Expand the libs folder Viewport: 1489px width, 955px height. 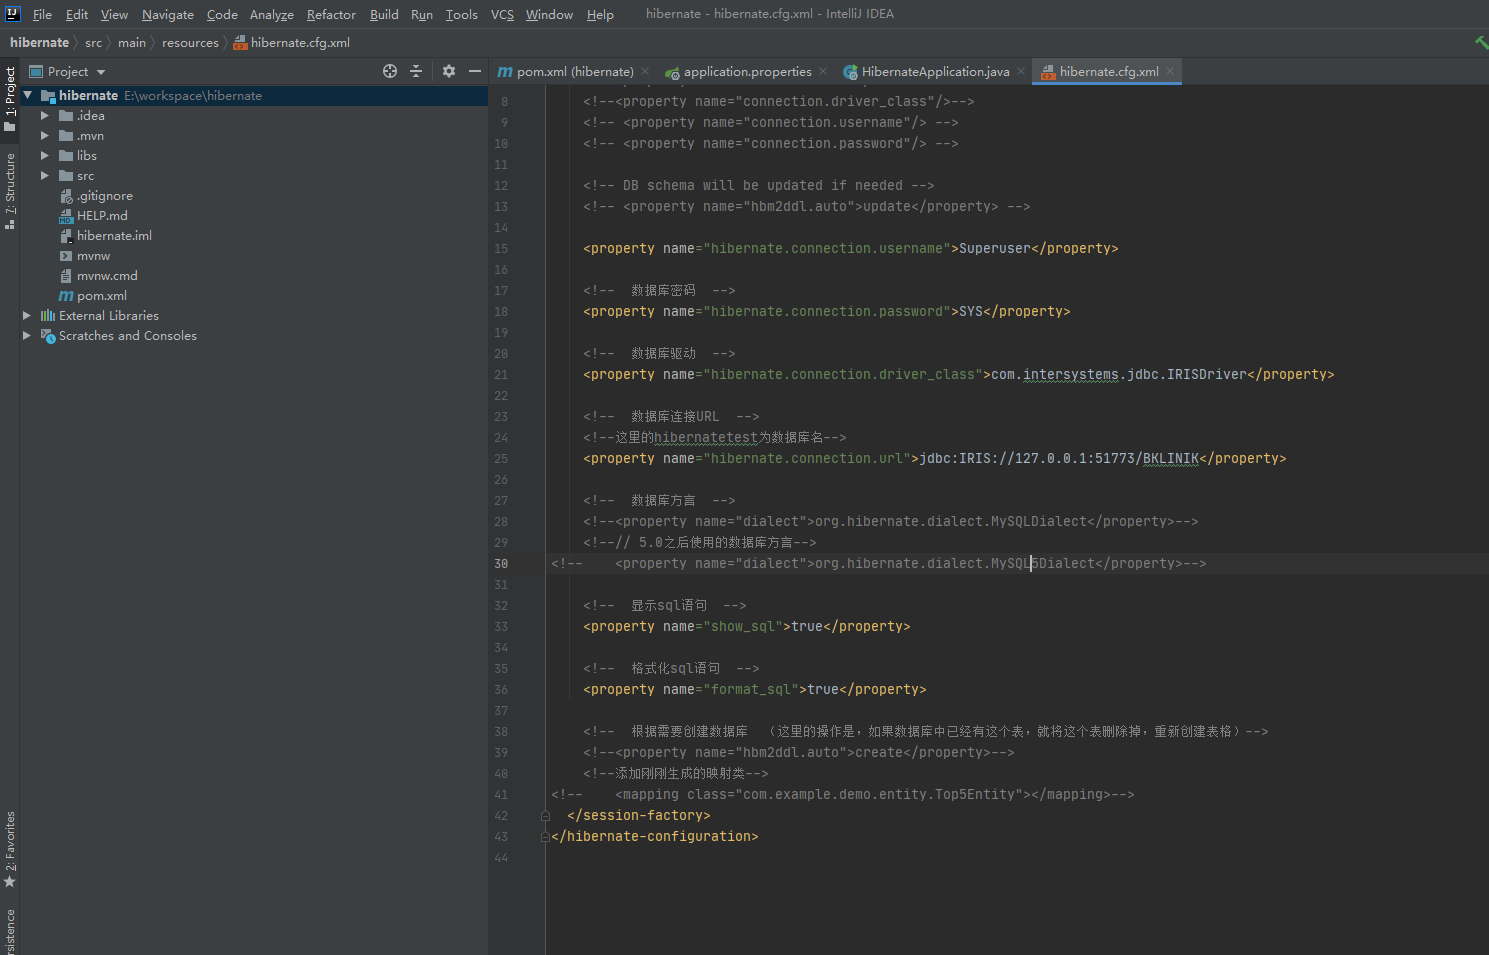pos(44,156)
